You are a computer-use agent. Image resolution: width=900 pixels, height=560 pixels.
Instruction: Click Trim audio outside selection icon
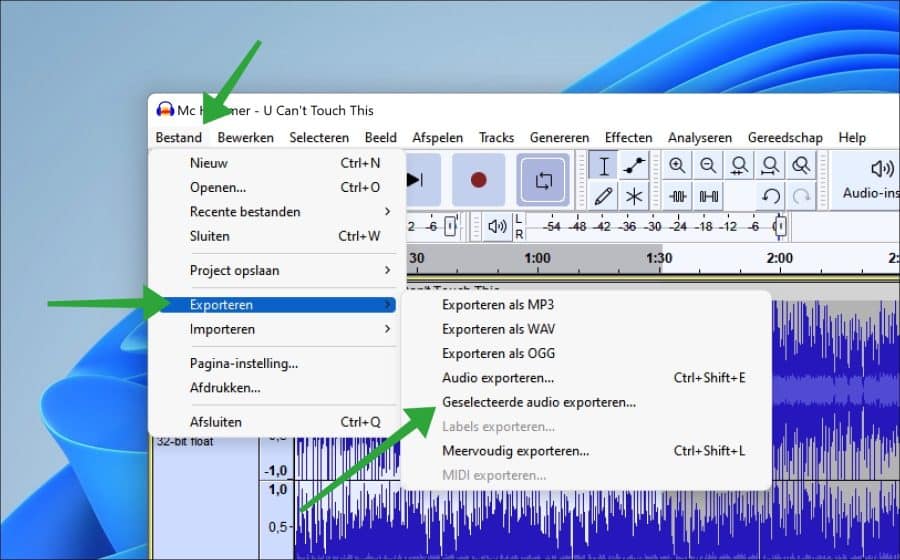(x=677, y=196)
